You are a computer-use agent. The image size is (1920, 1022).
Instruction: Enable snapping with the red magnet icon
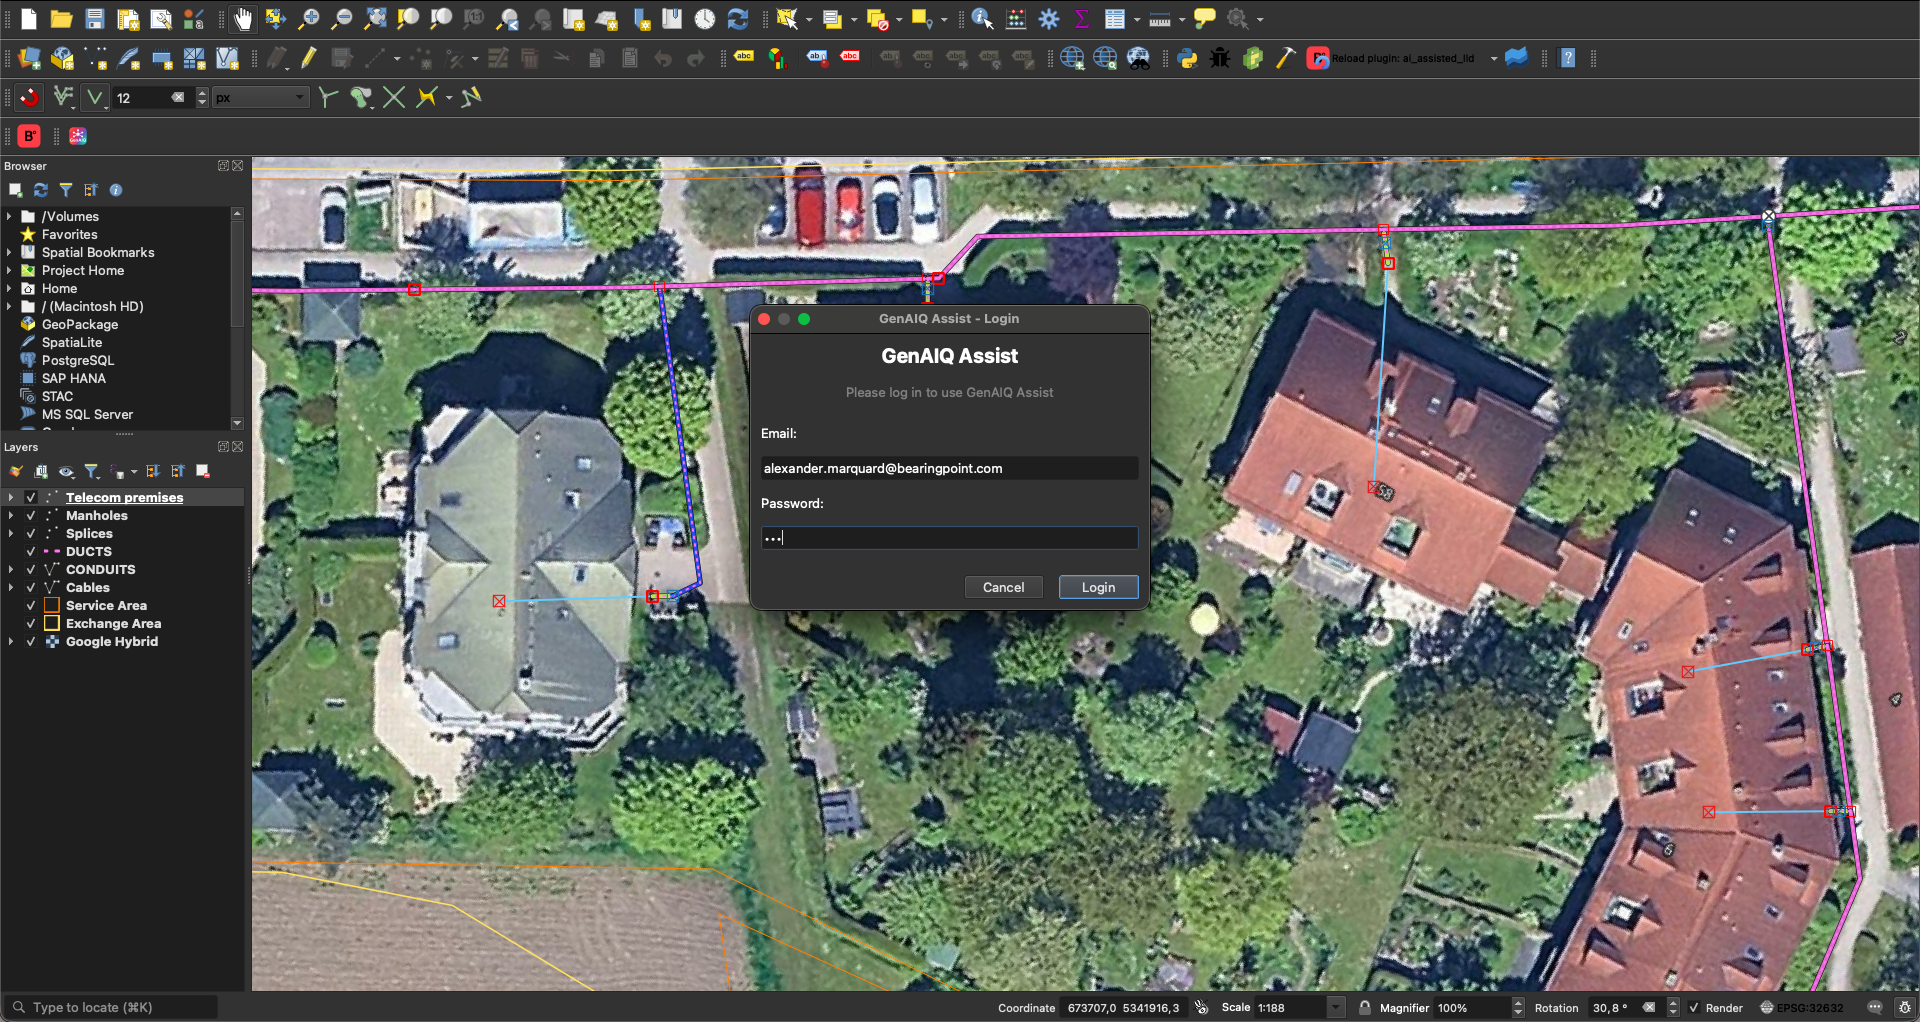click(30, 97)
